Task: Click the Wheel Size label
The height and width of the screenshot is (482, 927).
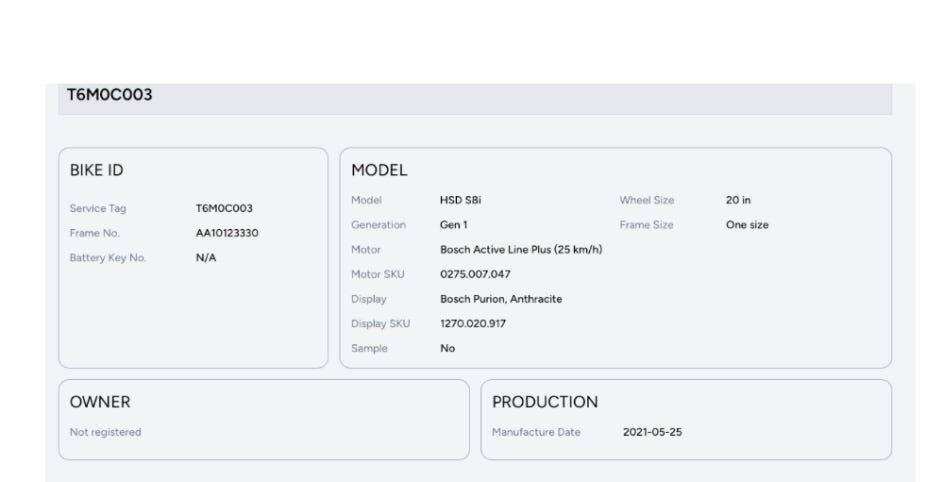Action: point(646,200)
